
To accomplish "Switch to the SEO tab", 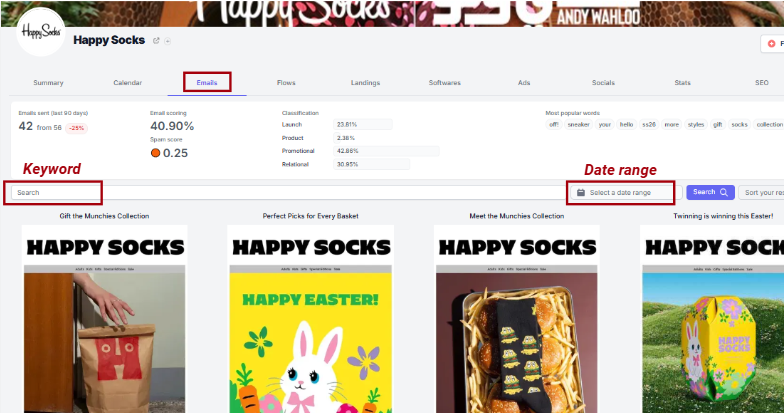I will tap(762, 82).
